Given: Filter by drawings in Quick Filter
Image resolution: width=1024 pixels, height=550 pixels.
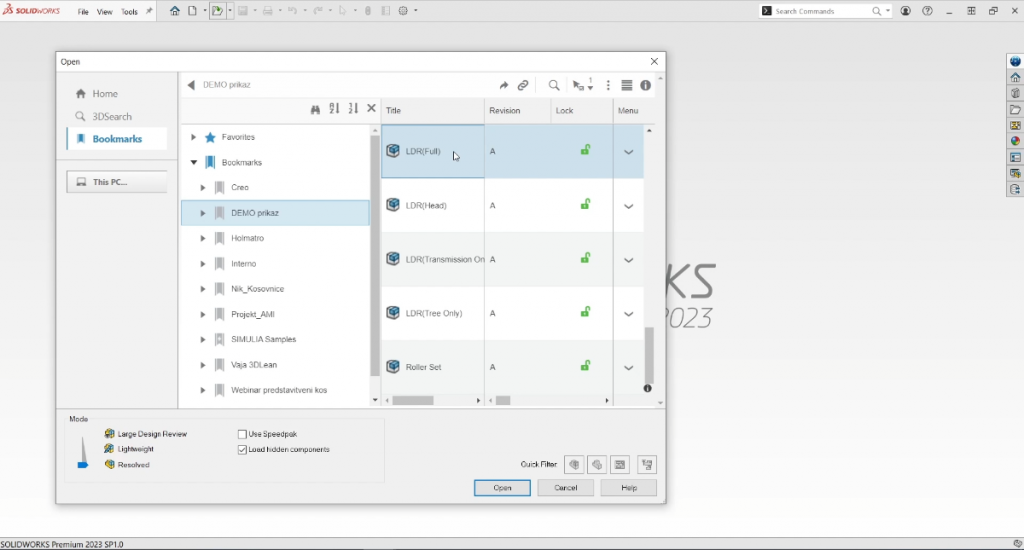Looking at the screenshot, I should pyautogui.click(x=620, y=464).
